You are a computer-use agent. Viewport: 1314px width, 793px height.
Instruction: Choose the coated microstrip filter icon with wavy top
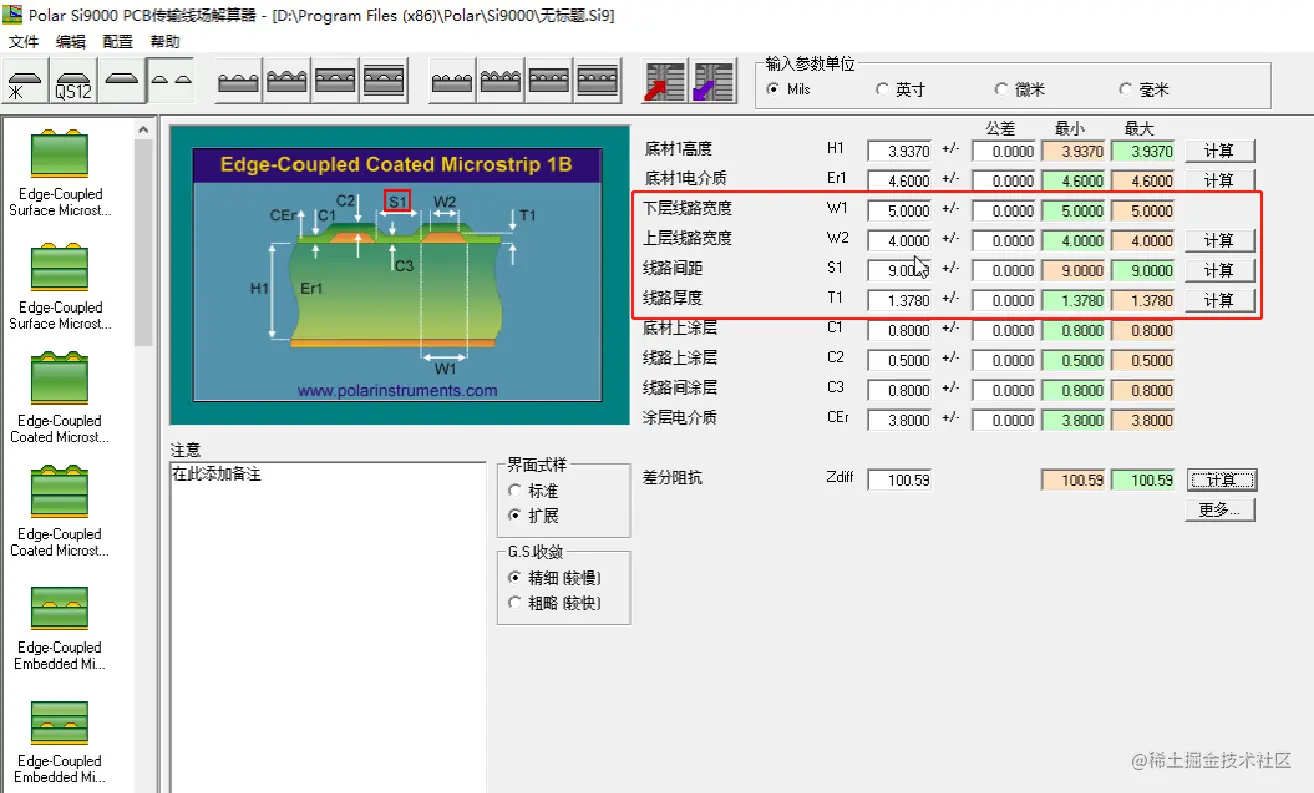tap(287, 81)
